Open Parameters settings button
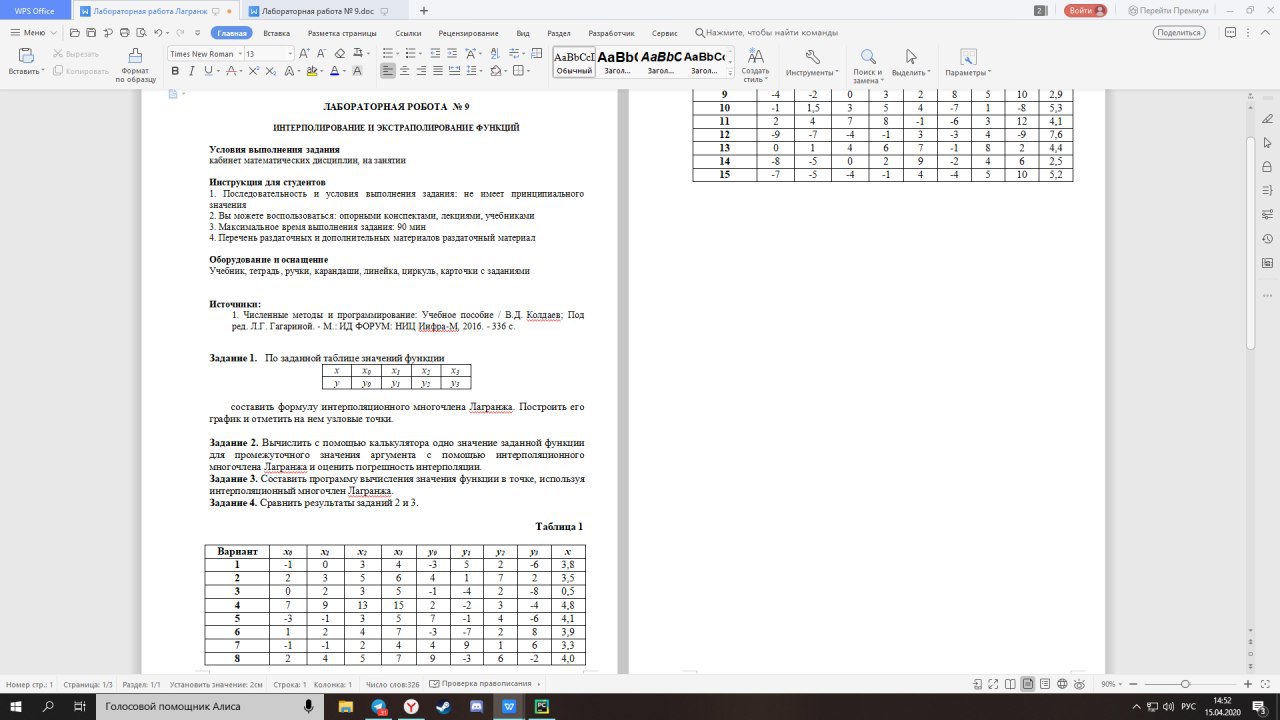The image size is (1280, 720). point(967,57)
